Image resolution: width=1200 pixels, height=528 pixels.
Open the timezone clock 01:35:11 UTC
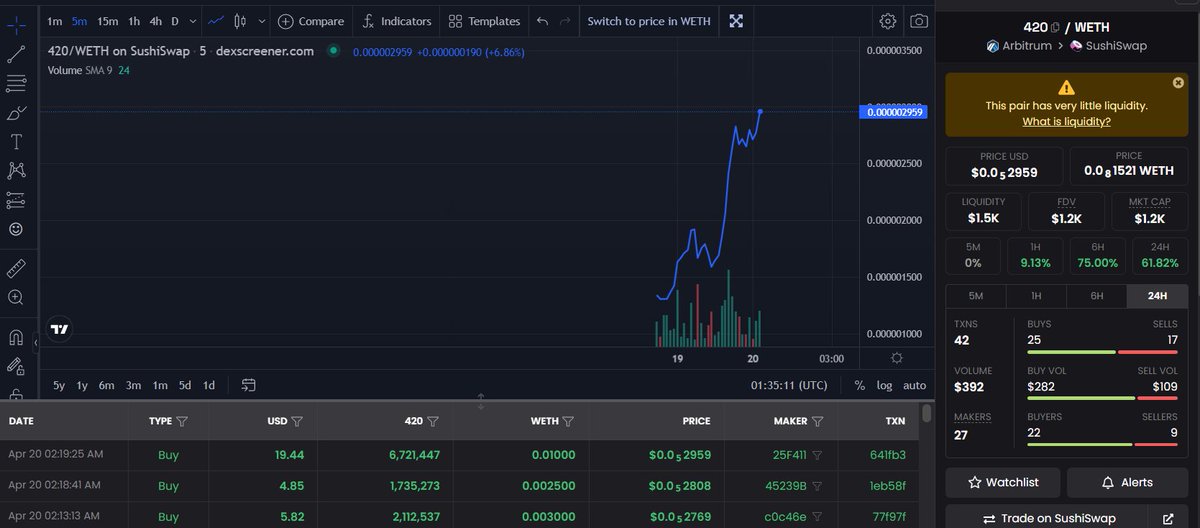789,385
